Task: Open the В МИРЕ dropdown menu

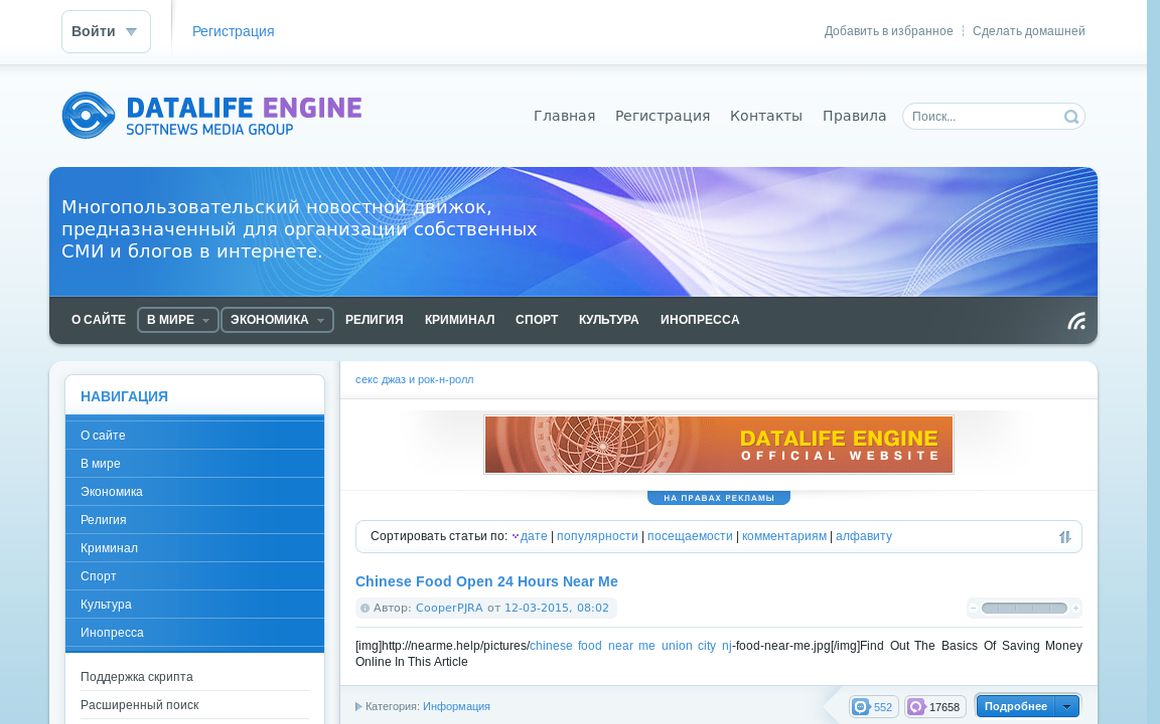Action: [178, 319]
